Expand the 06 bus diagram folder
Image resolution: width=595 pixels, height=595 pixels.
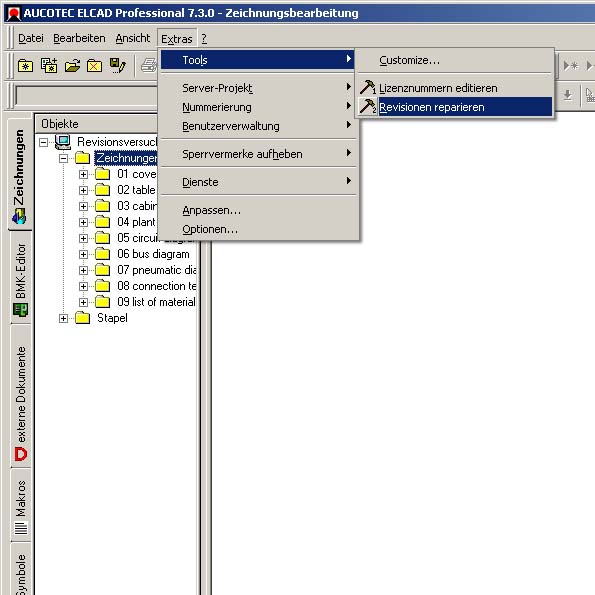pyautogui.click(x=83, y=254)
